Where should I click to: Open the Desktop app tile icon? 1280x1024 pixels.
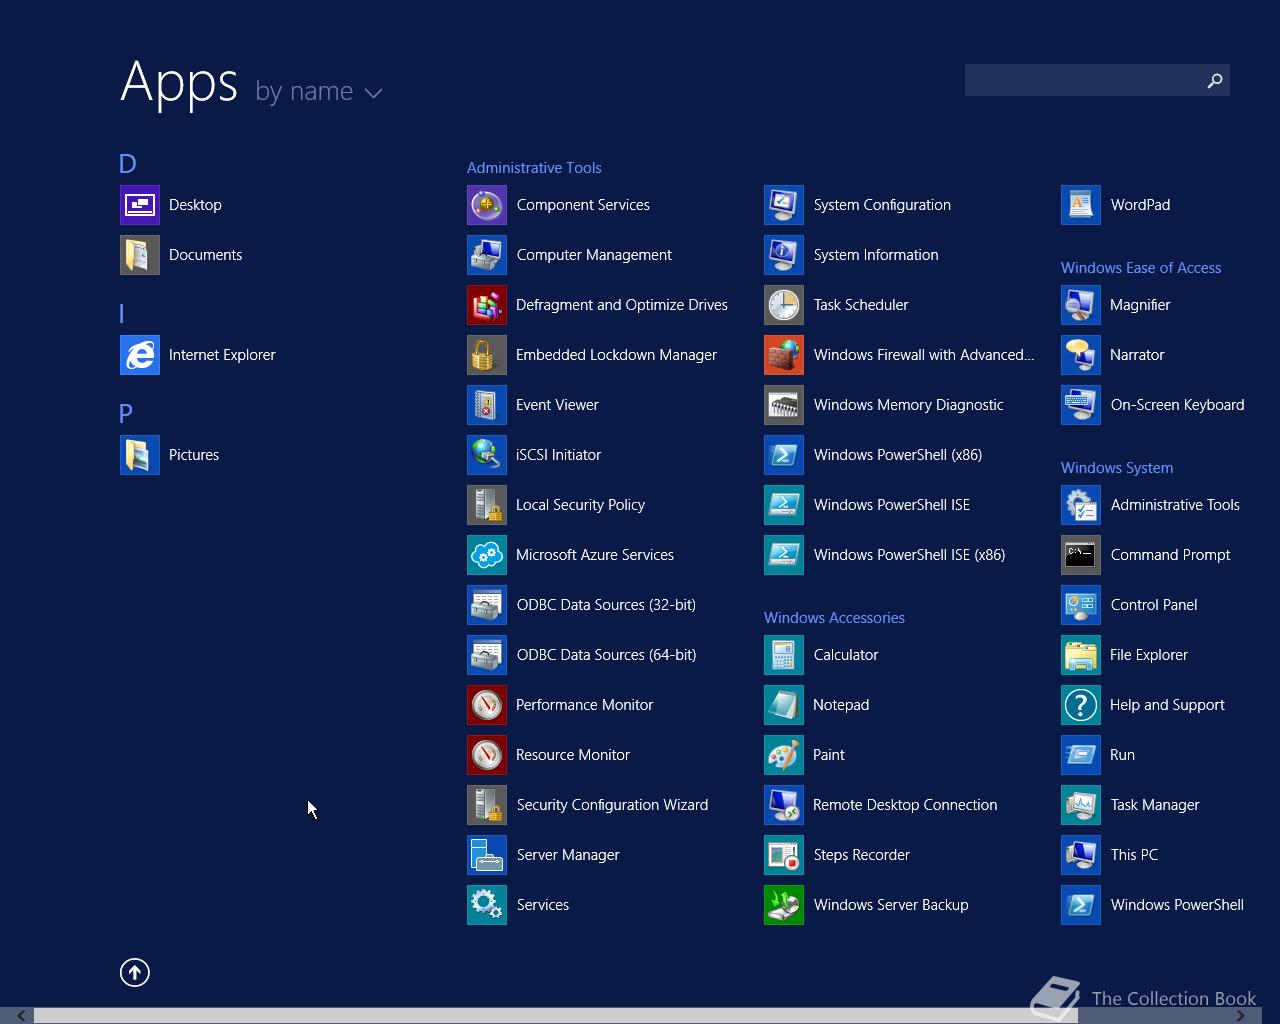click(x=140, y=205)
